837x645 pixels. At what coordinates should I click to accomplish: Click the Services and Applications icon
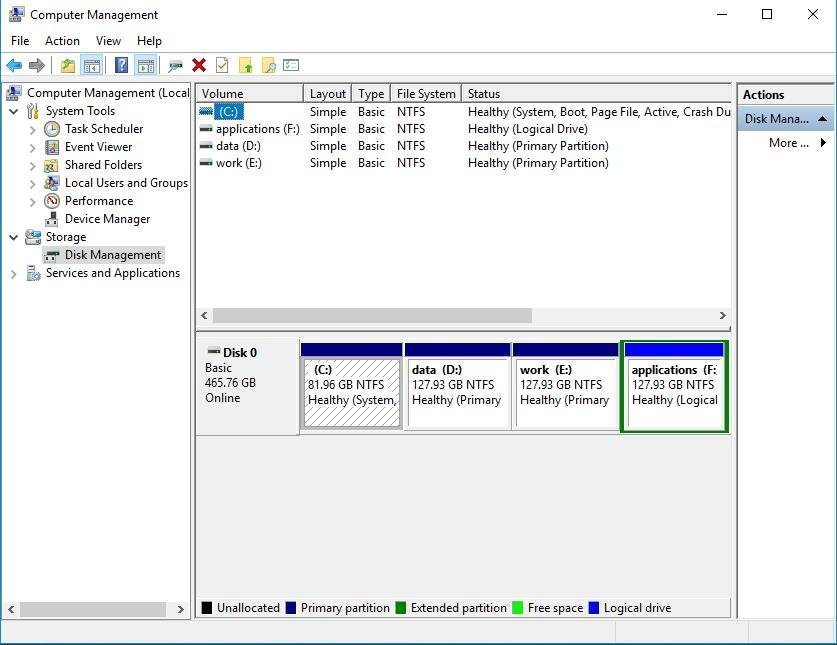point(33,273)
